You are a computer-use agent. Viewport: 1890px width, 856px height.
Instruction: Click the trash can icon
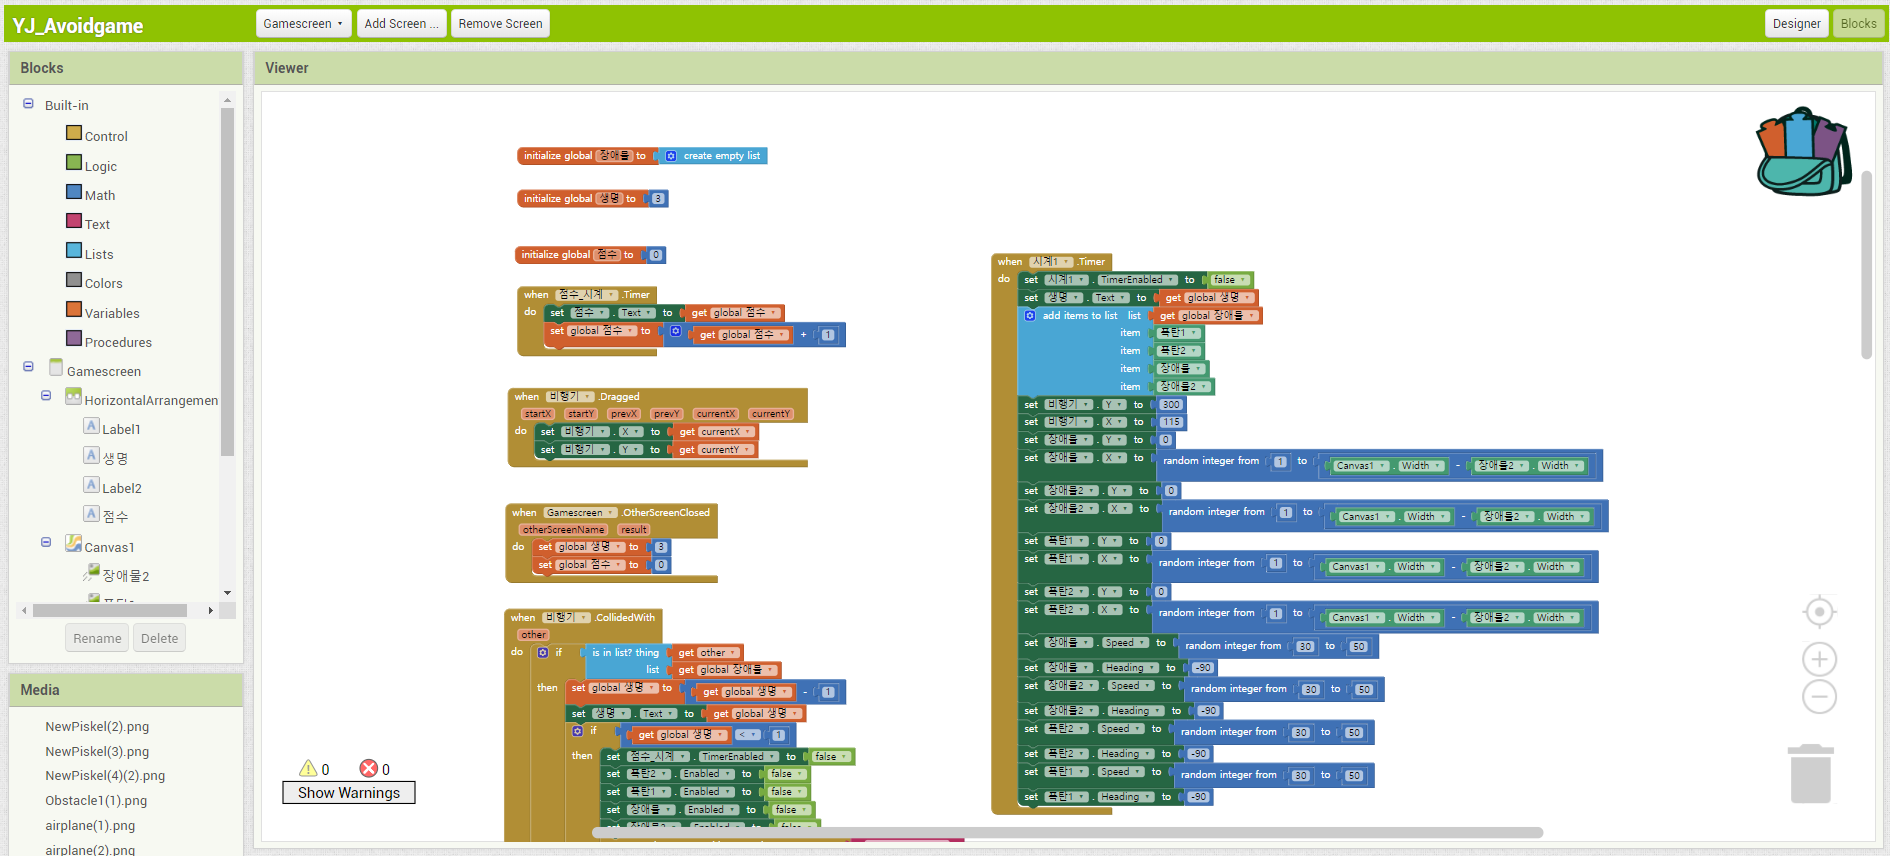point(1810,774)
